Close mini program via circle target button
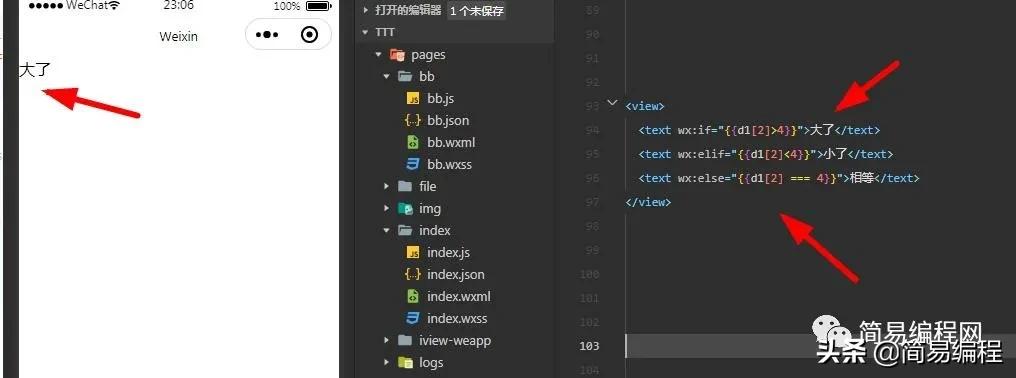The width and height of the screenshot is (1016, 378). coord(310,34)
